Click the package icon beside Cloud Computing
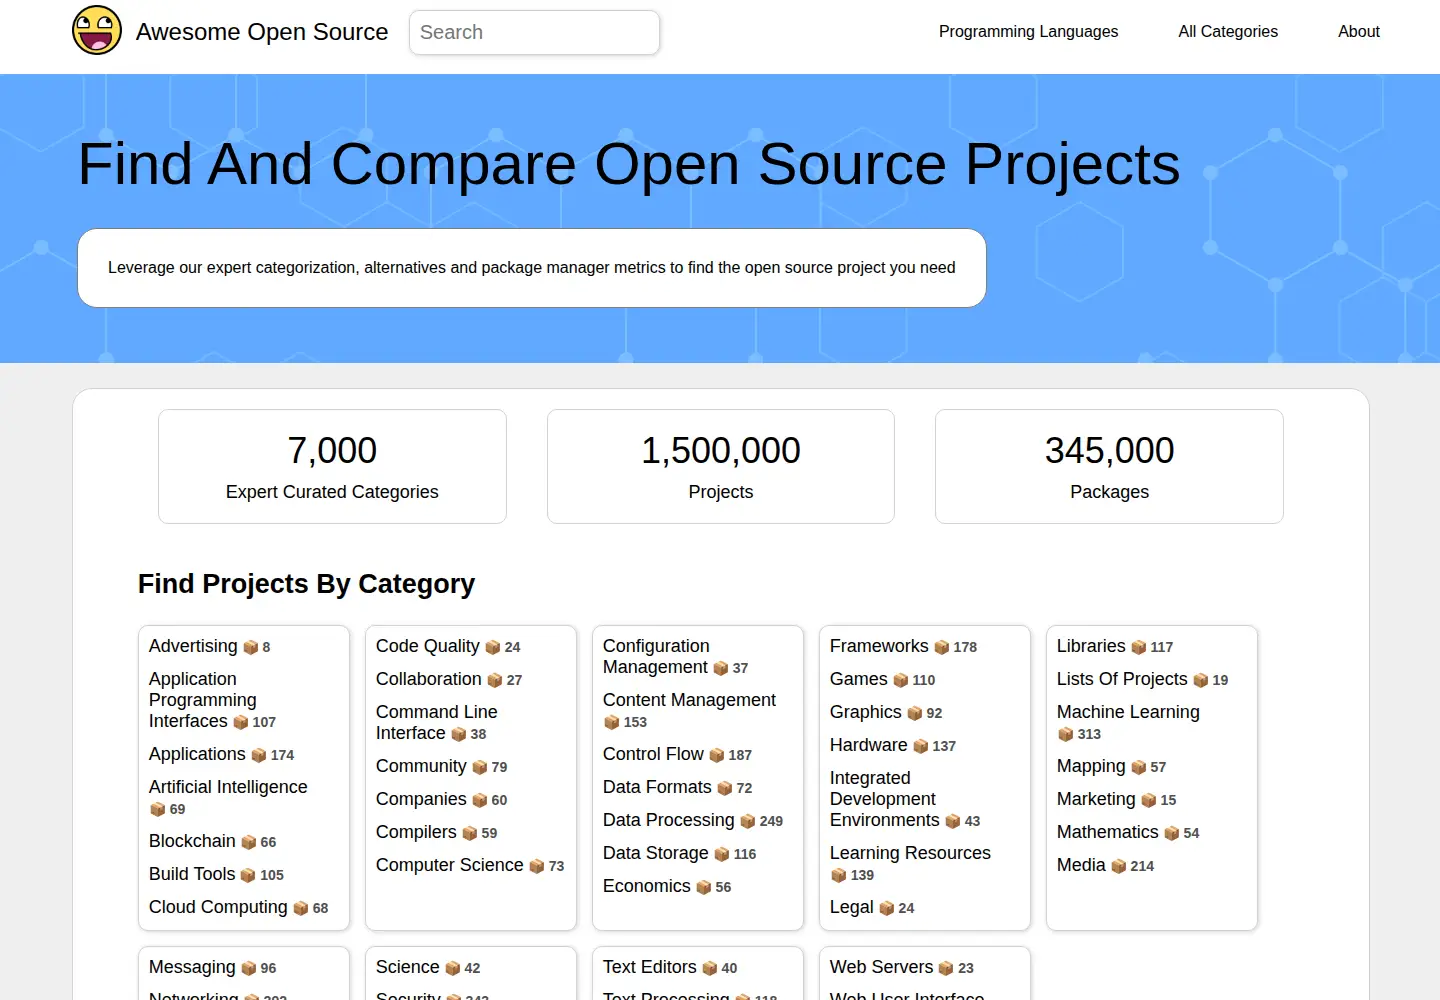 click(301, 908)
